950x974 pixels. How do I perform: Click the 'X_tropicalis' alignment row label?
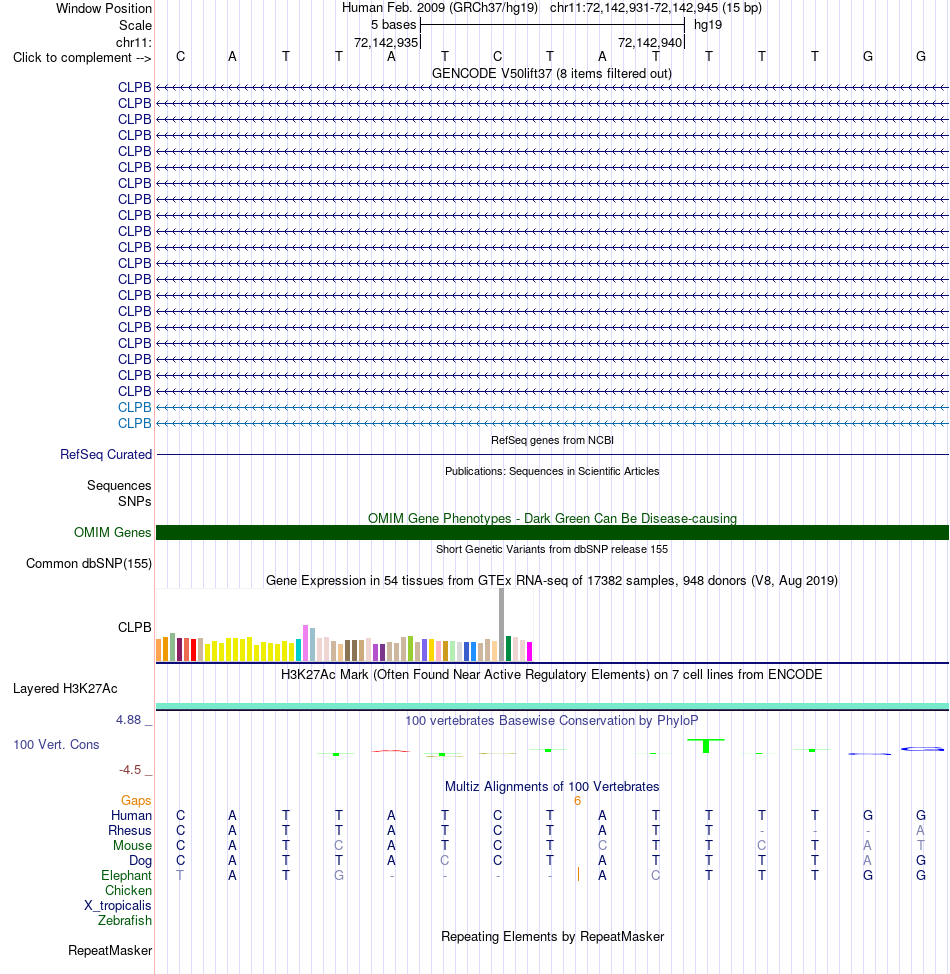click(118, 906)
